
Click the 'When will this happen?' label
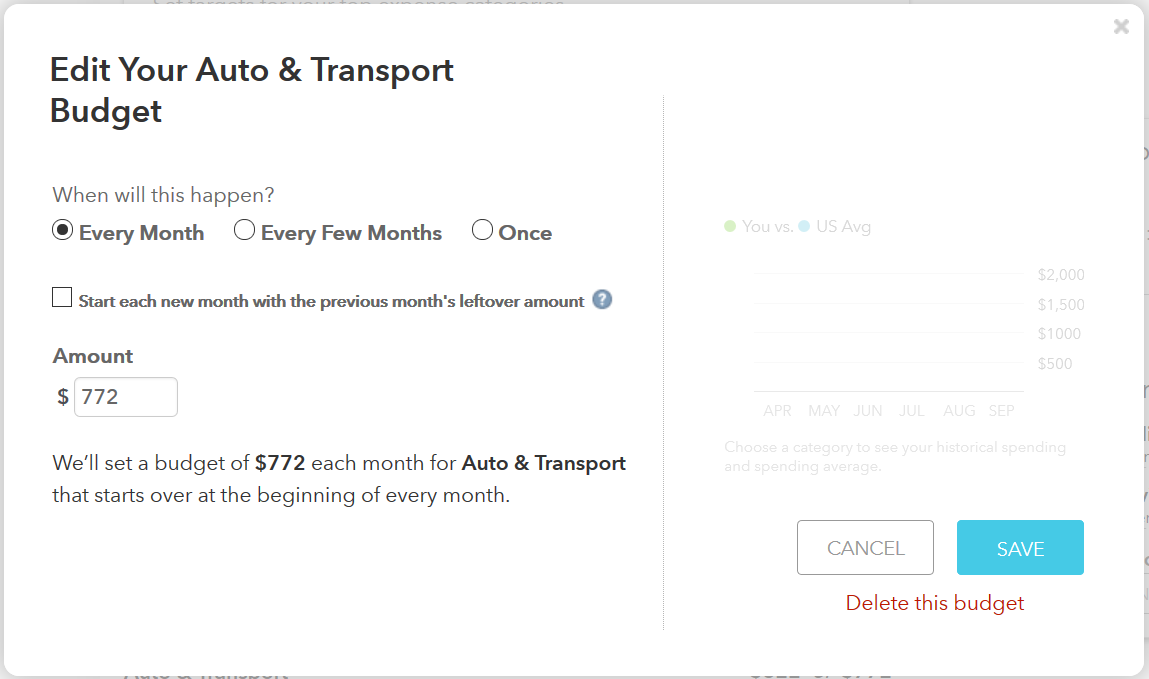163,194
